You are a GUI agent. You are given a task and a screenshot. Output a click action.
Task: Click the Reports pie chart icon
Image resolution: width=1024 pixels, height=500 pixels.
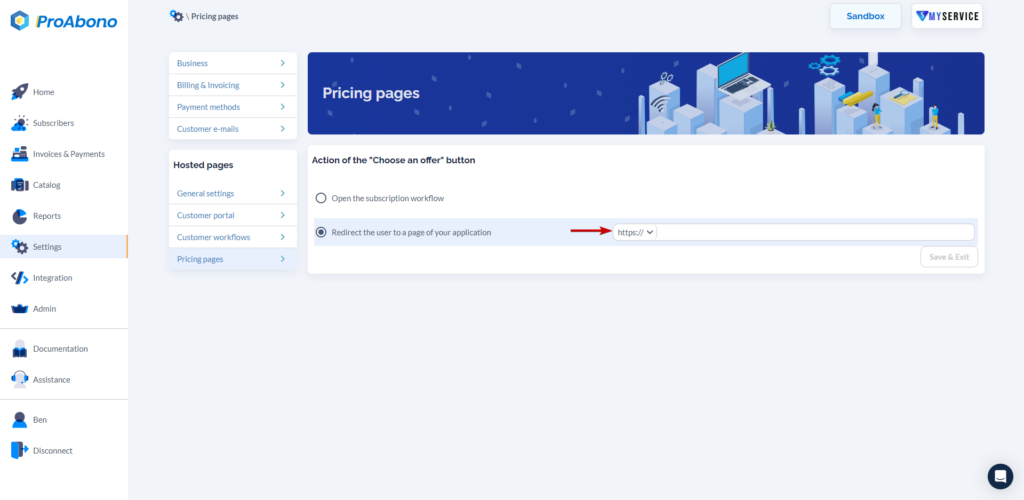point(20,216)
